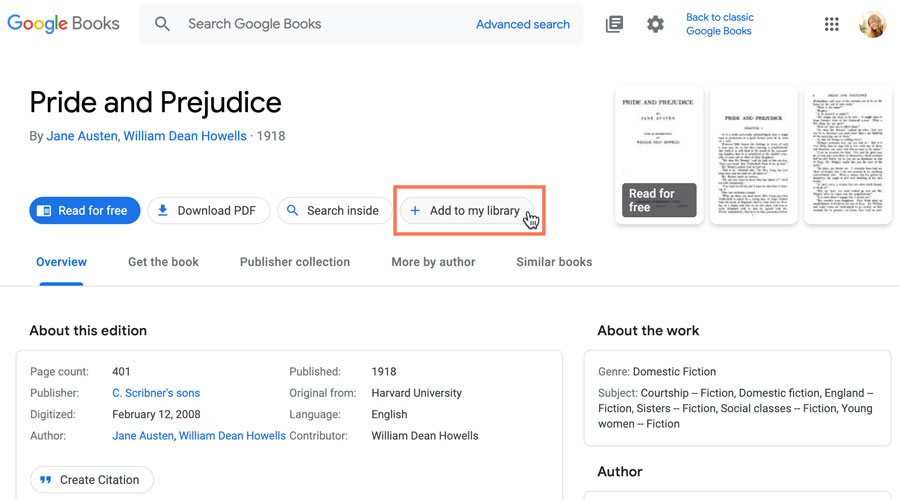Click the Author heading on the right
Image resolution: width=900 pixels, height=500 pixels.
[x=620, y=472]
